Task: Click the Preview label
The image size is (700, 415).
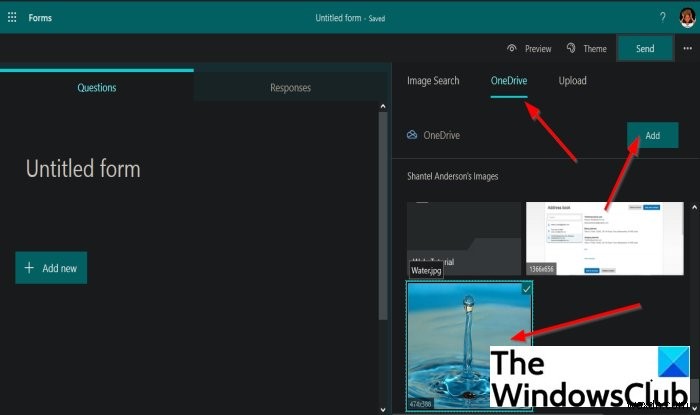Action: 538,49
